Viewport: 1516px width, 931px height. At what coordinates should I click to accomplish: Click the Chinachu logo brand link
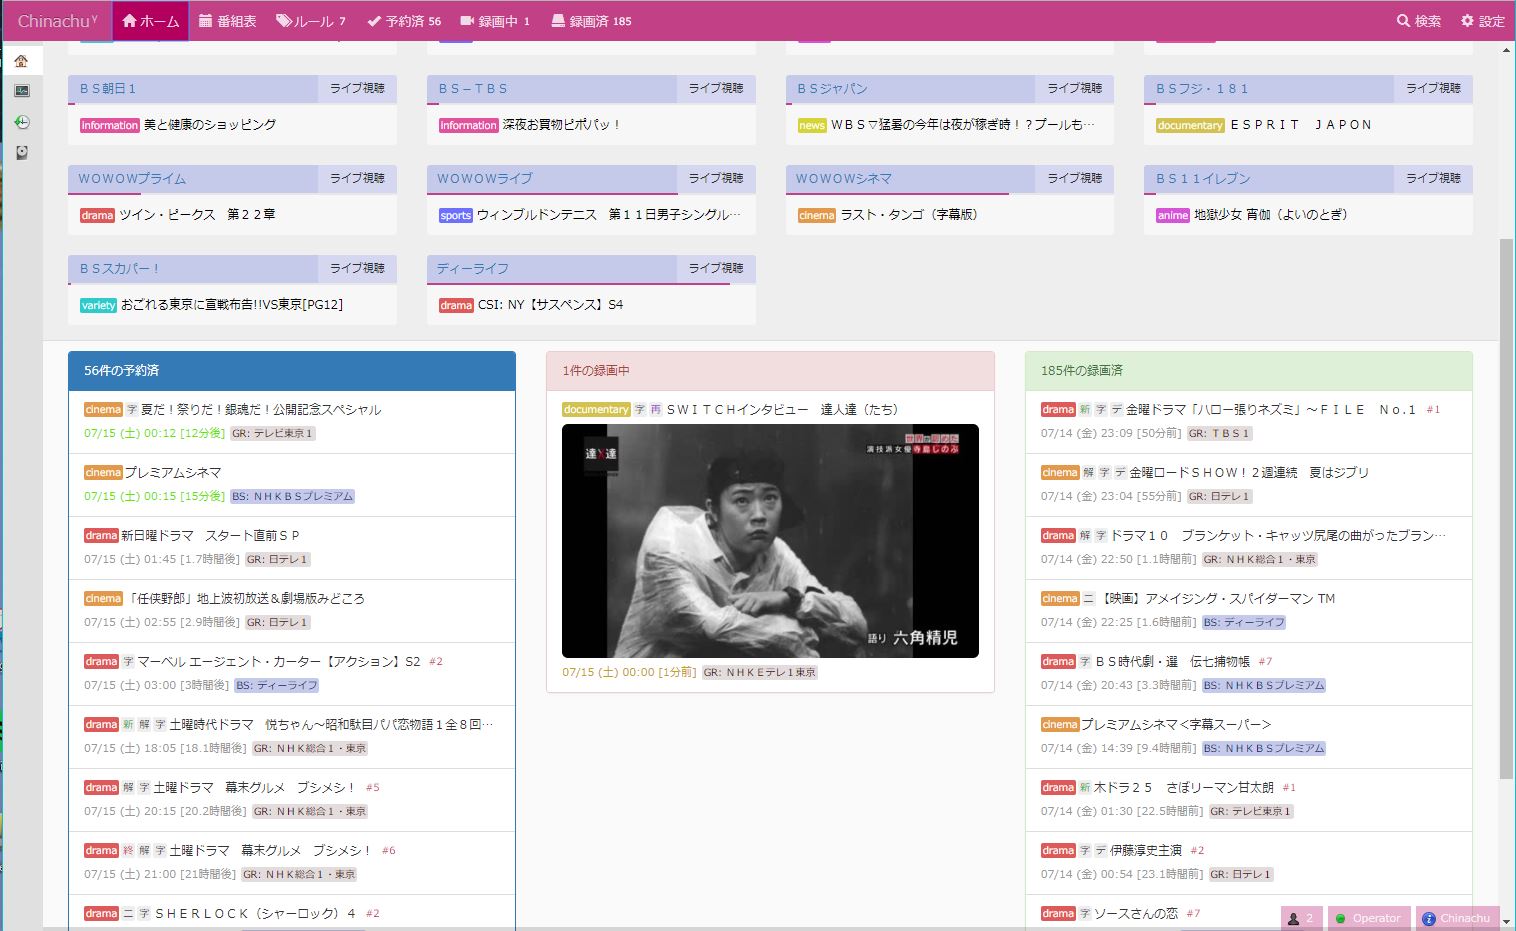point(58,21)
